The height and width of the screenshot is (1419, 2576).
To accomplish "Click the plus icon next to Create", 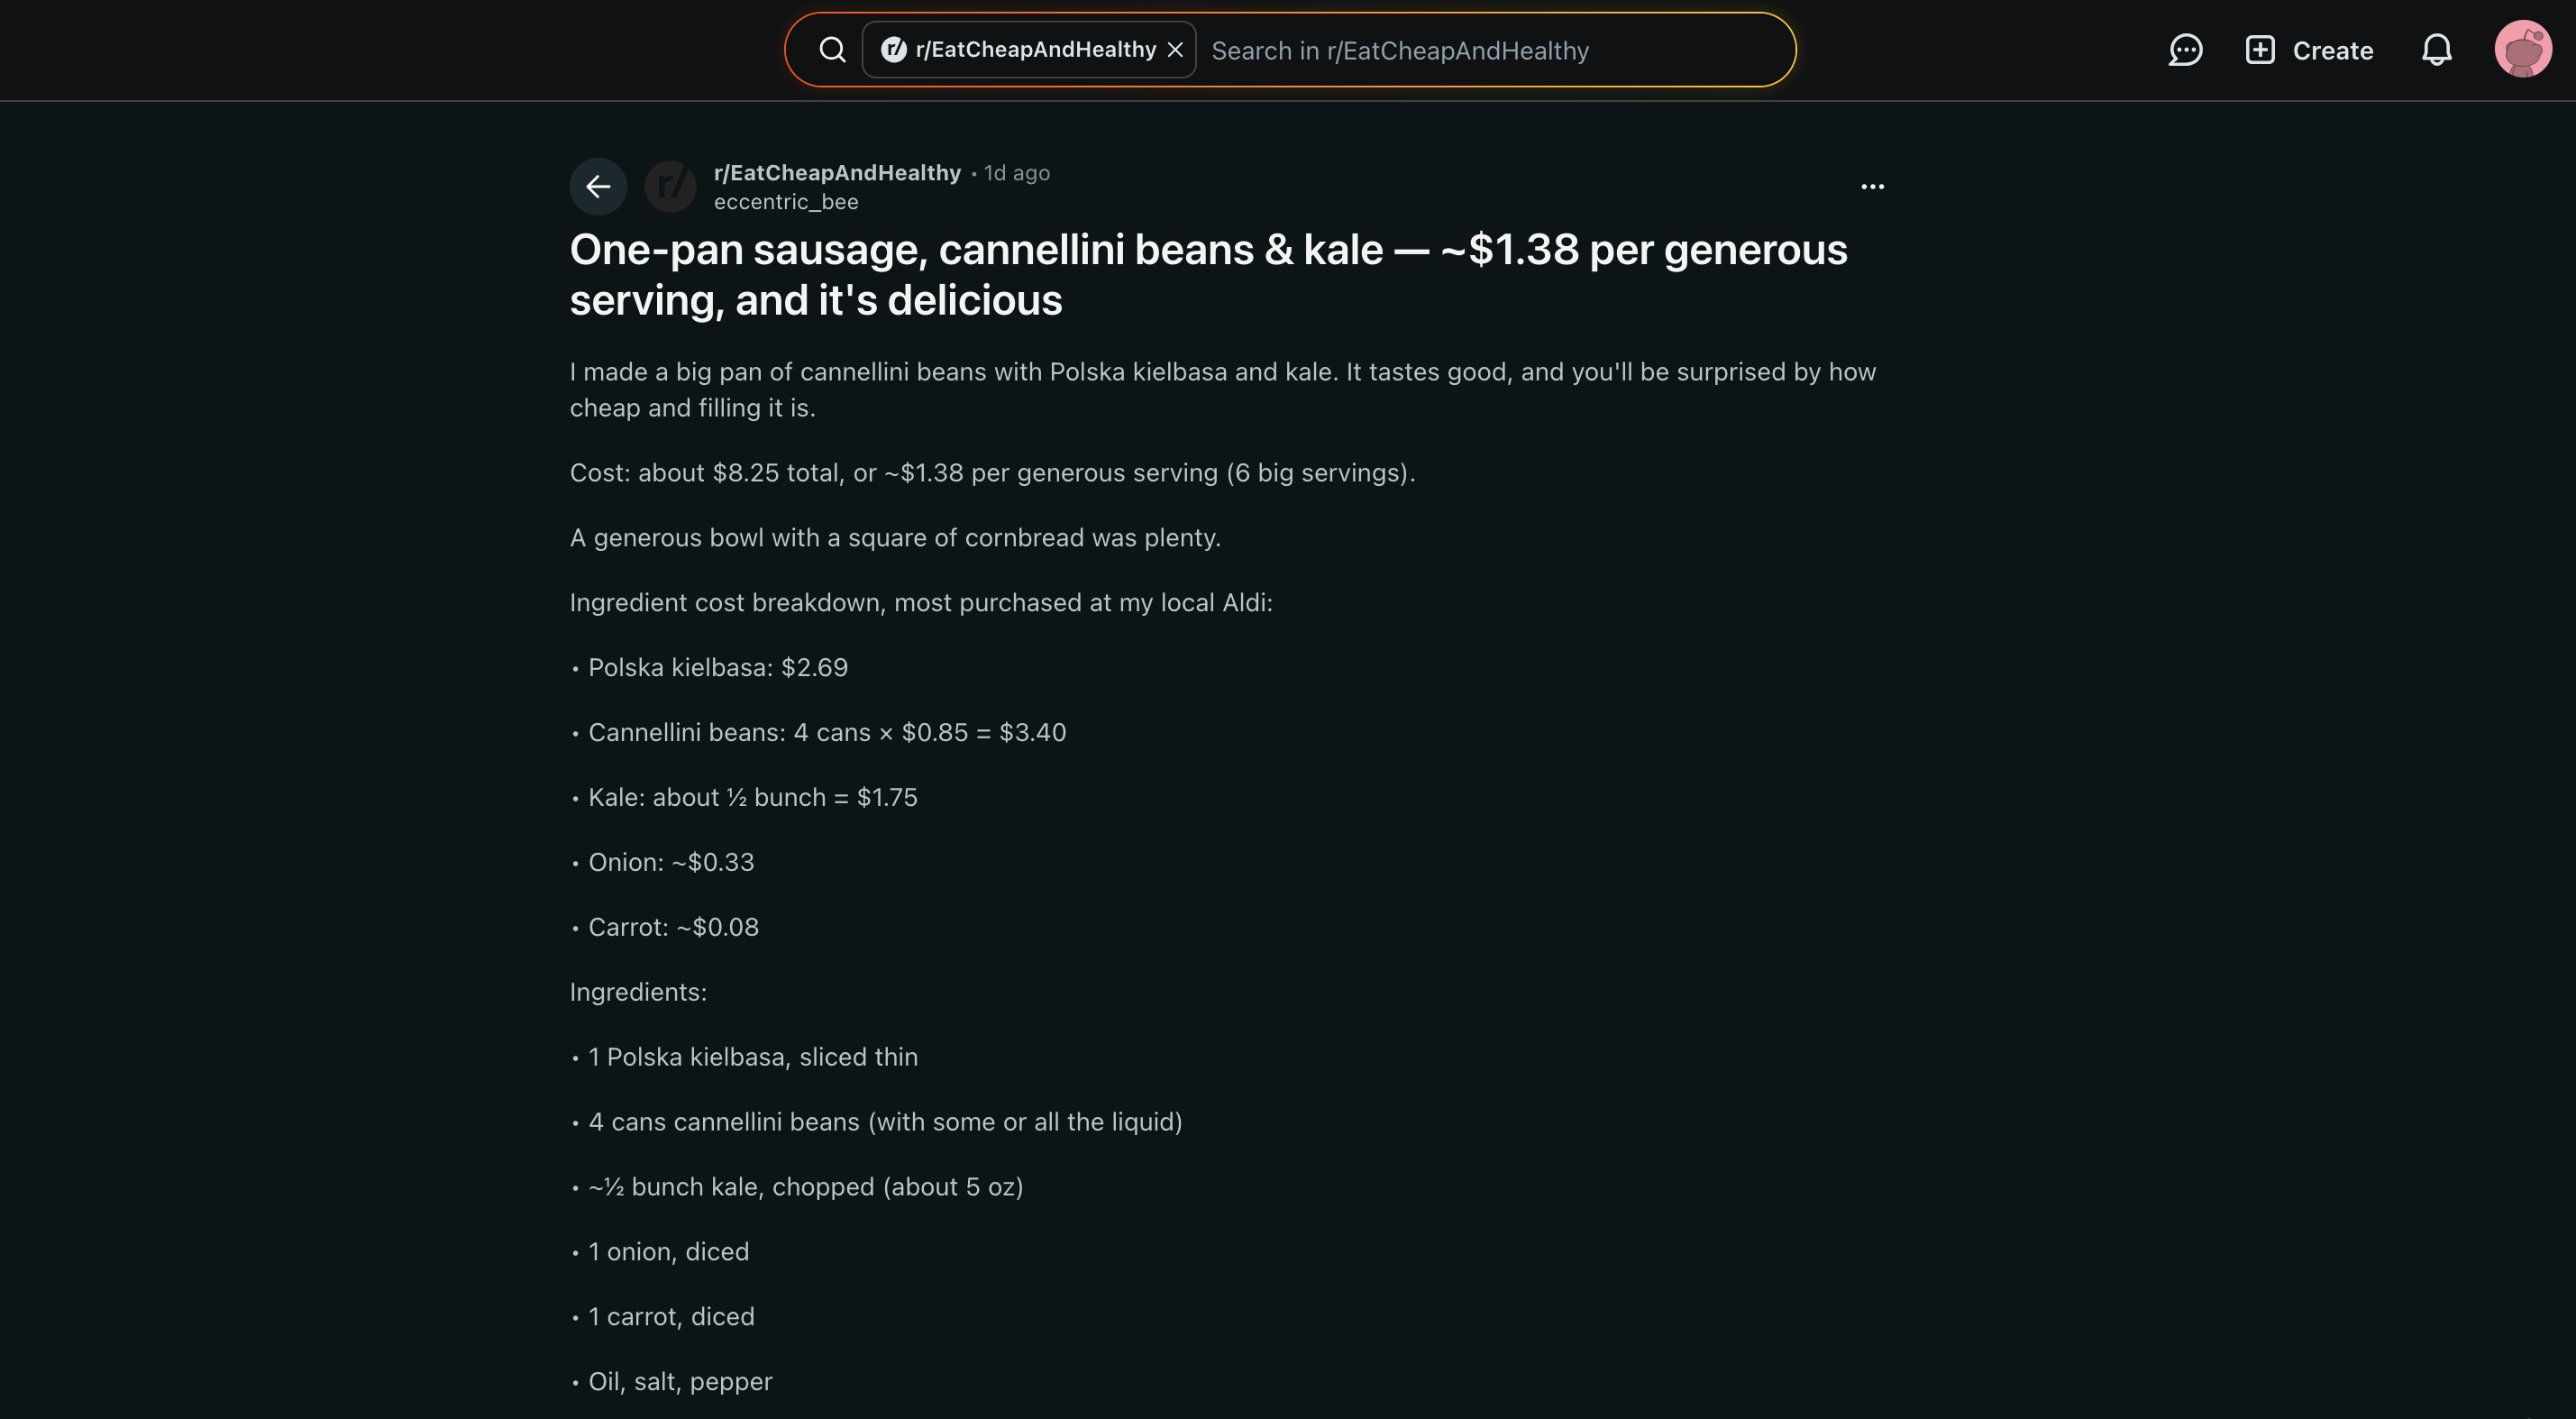I will click(x=2261, y=49).
